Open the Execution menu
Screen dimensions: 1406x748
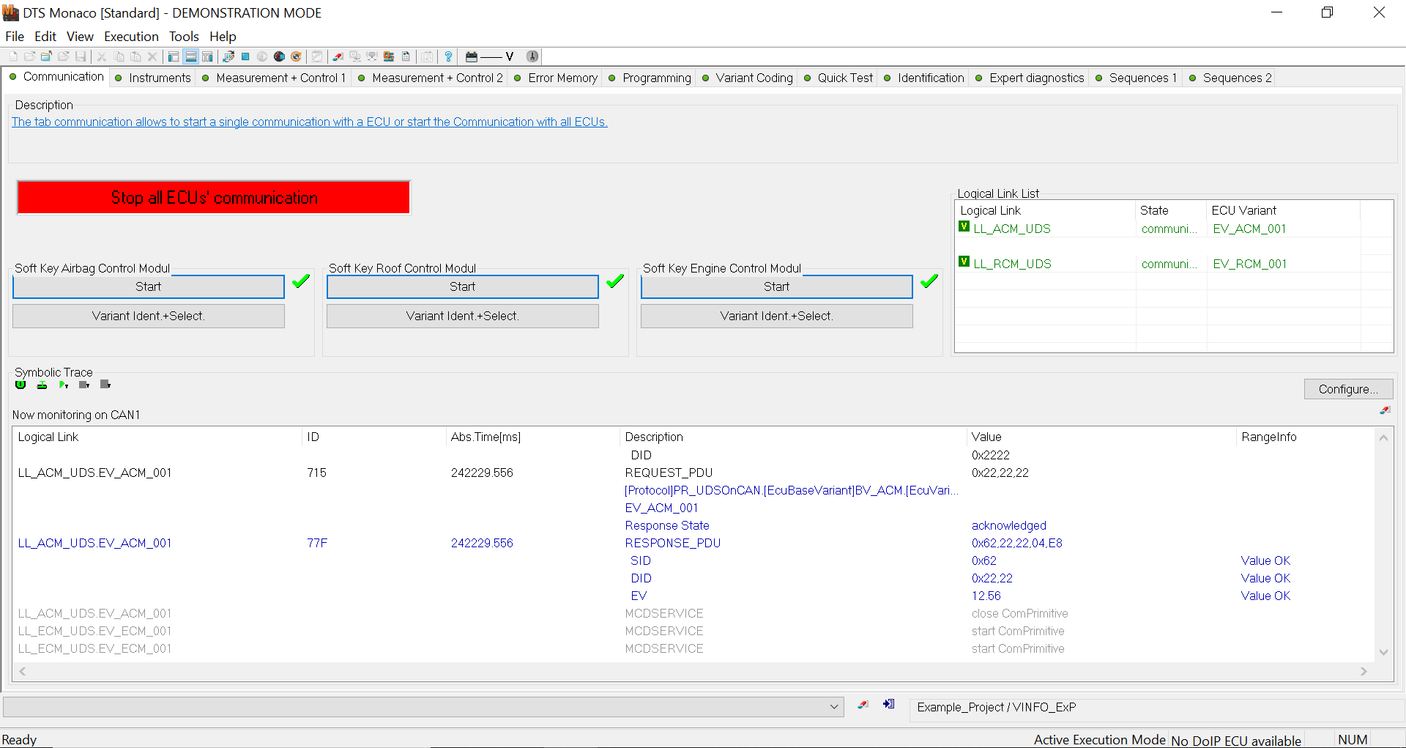click(131, 37)
